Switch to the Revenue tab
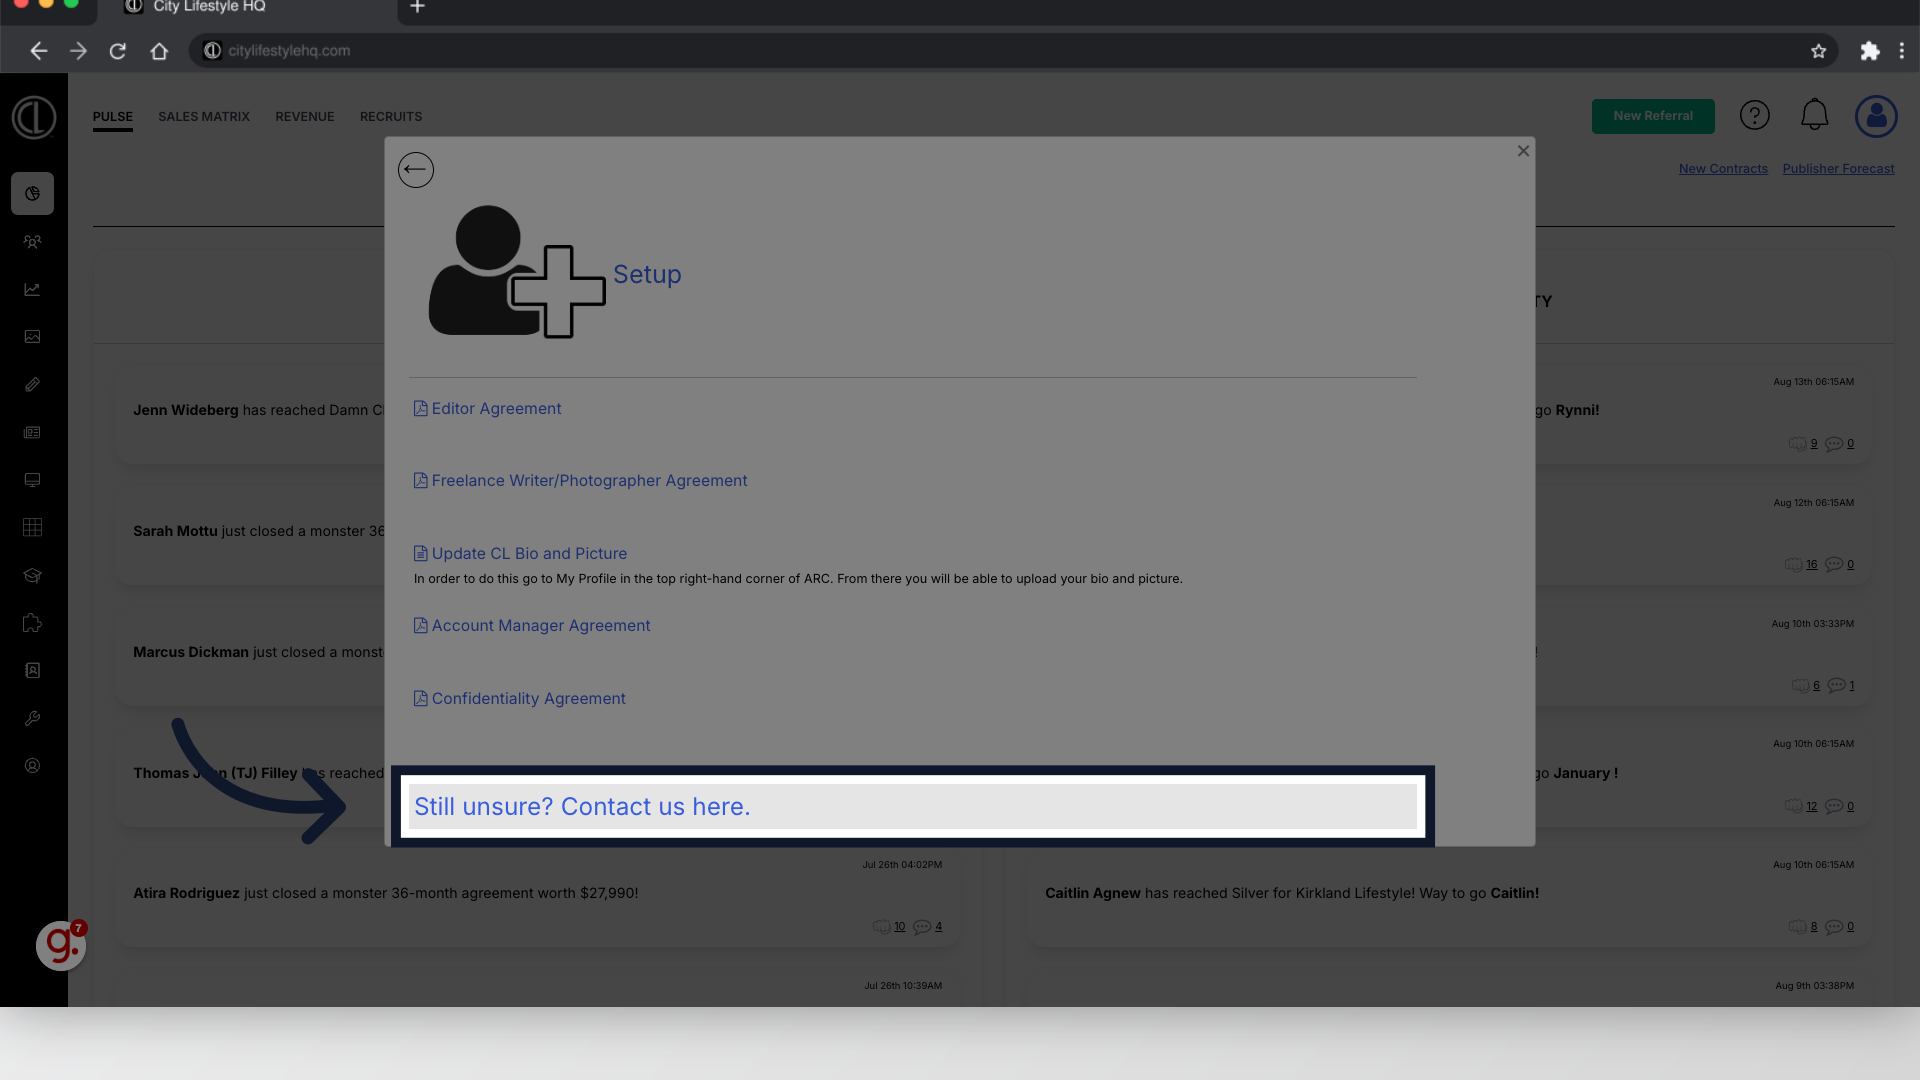The height and width of the screenshot is (1080, 1920). tap(305, 117)
